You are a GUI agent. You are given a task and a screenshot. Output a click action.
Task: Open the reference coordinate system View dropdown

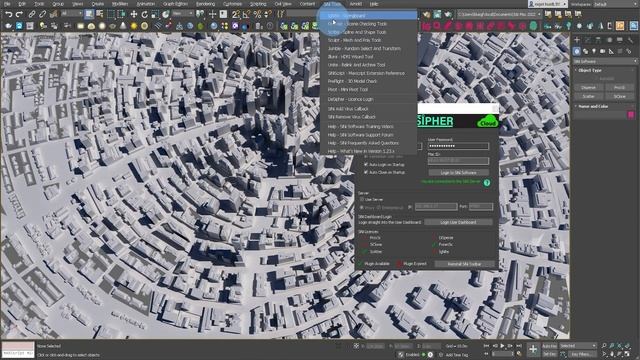pos(182,14)
